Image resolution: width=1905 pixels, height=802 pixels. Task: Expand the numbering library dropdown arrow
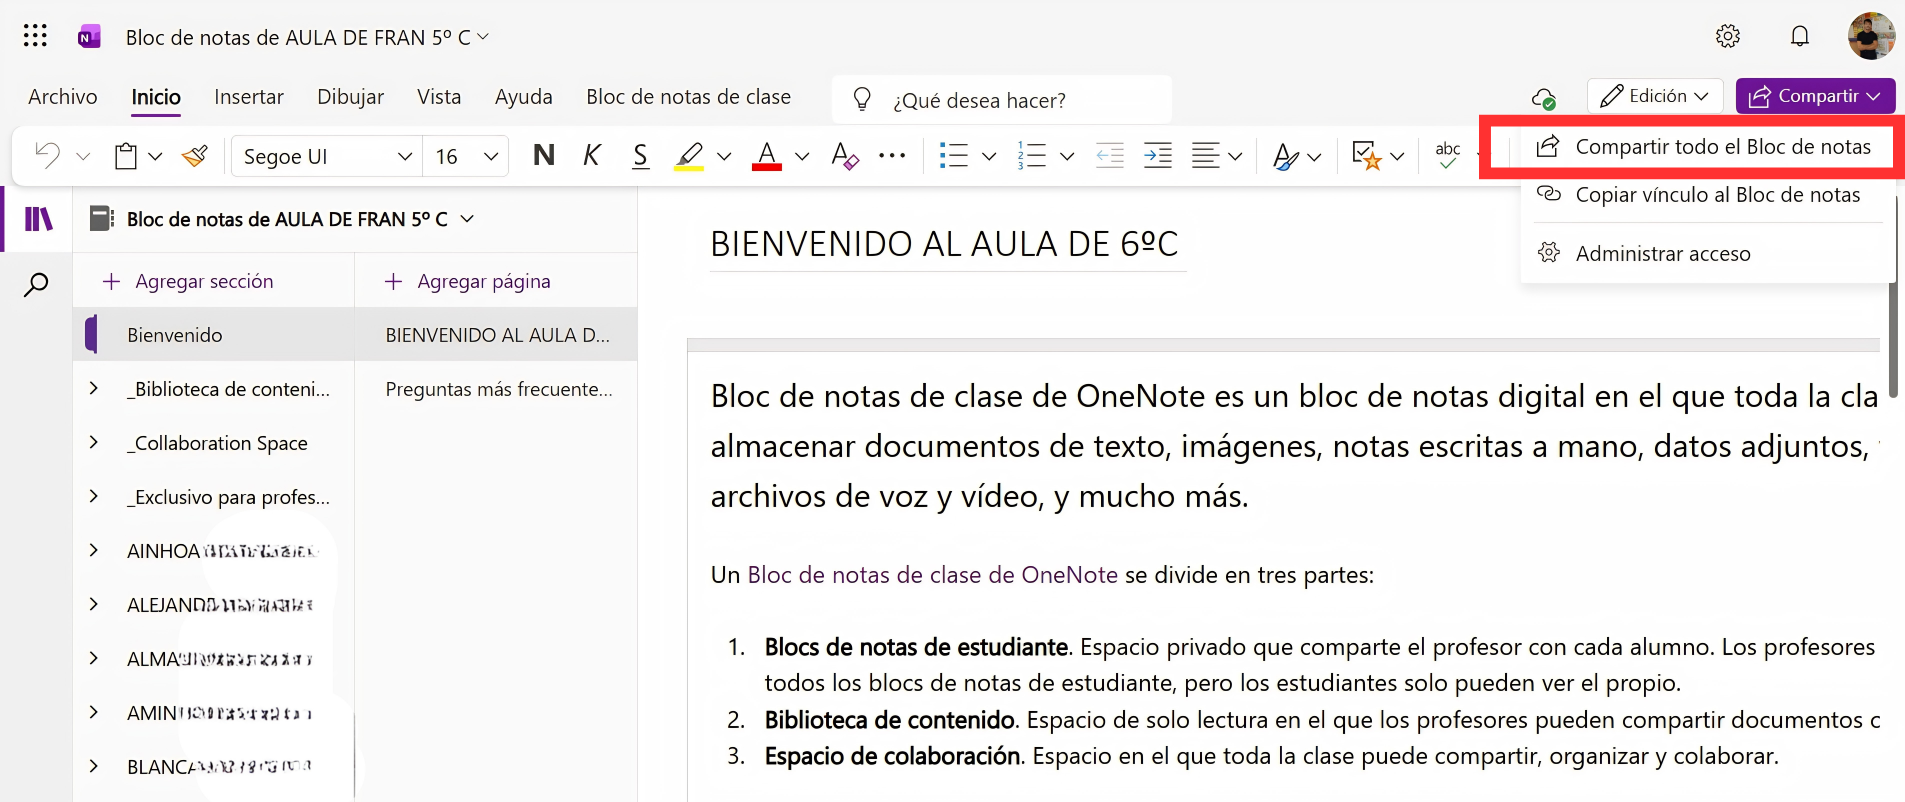[x=1067, y=157]
